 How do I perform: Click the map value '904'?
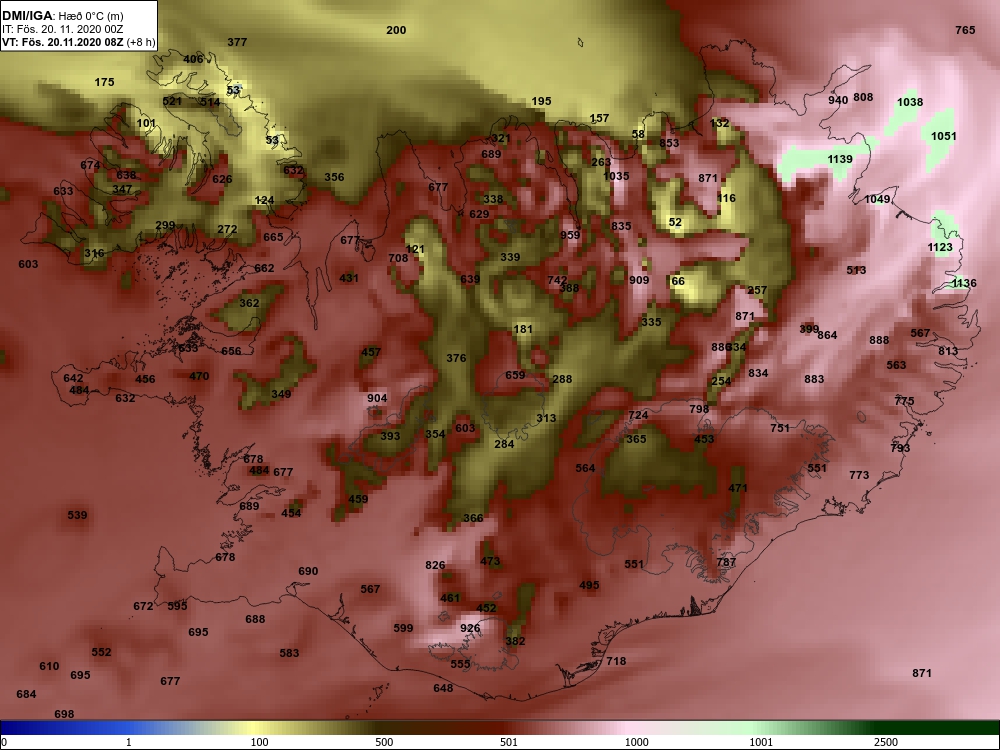[x=377, y=398]
